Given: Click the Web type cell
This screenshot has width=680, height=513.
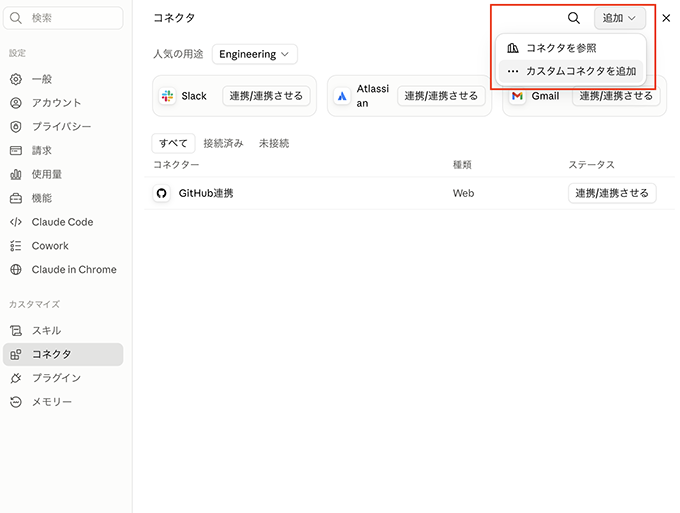Looking at the screenshot, I should tap(463, 193).
